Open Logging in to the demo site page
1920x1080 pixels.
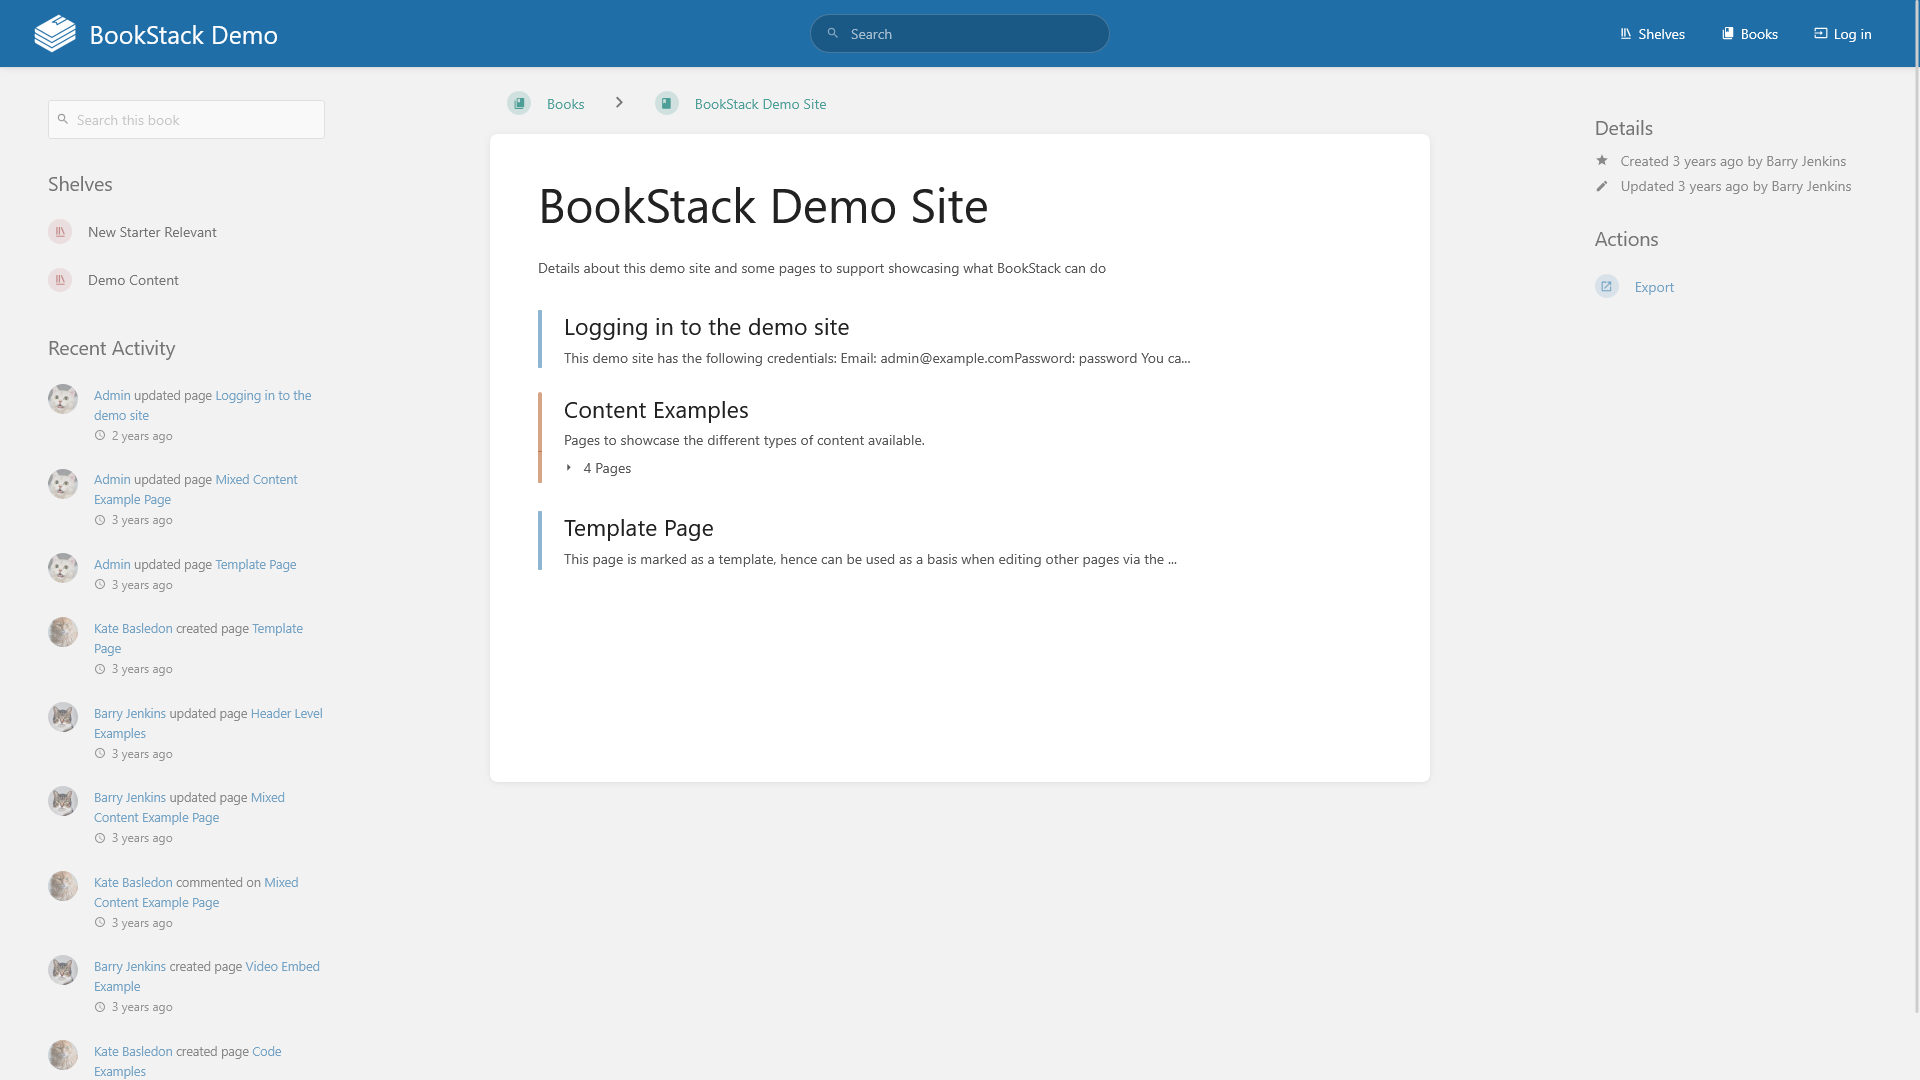(x=706, y=327)
